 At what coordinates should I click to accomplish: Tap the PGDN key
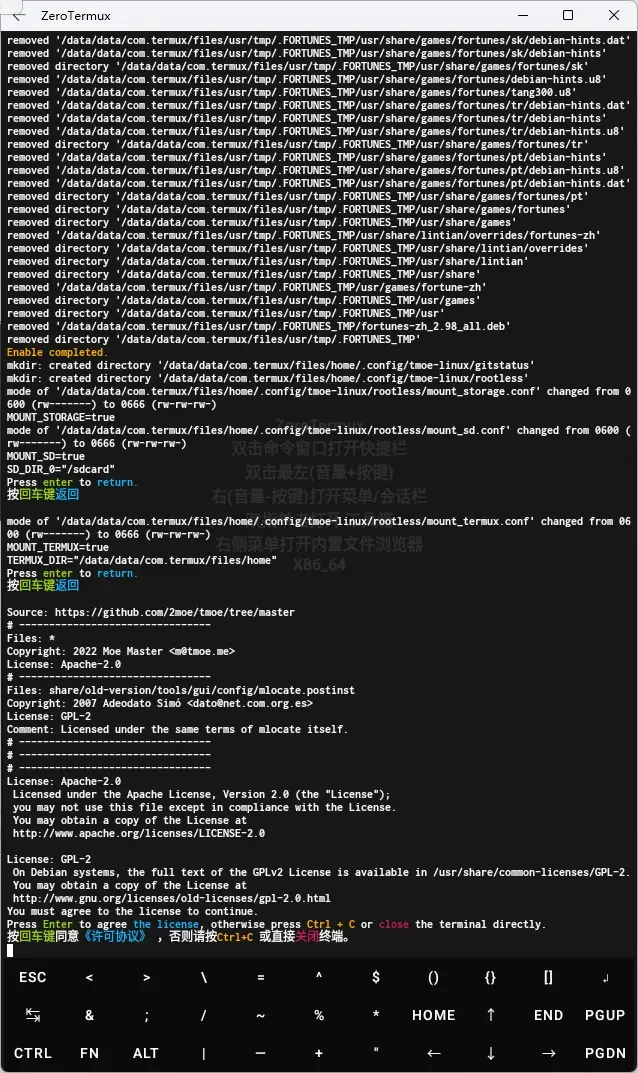click(605, 1053)
